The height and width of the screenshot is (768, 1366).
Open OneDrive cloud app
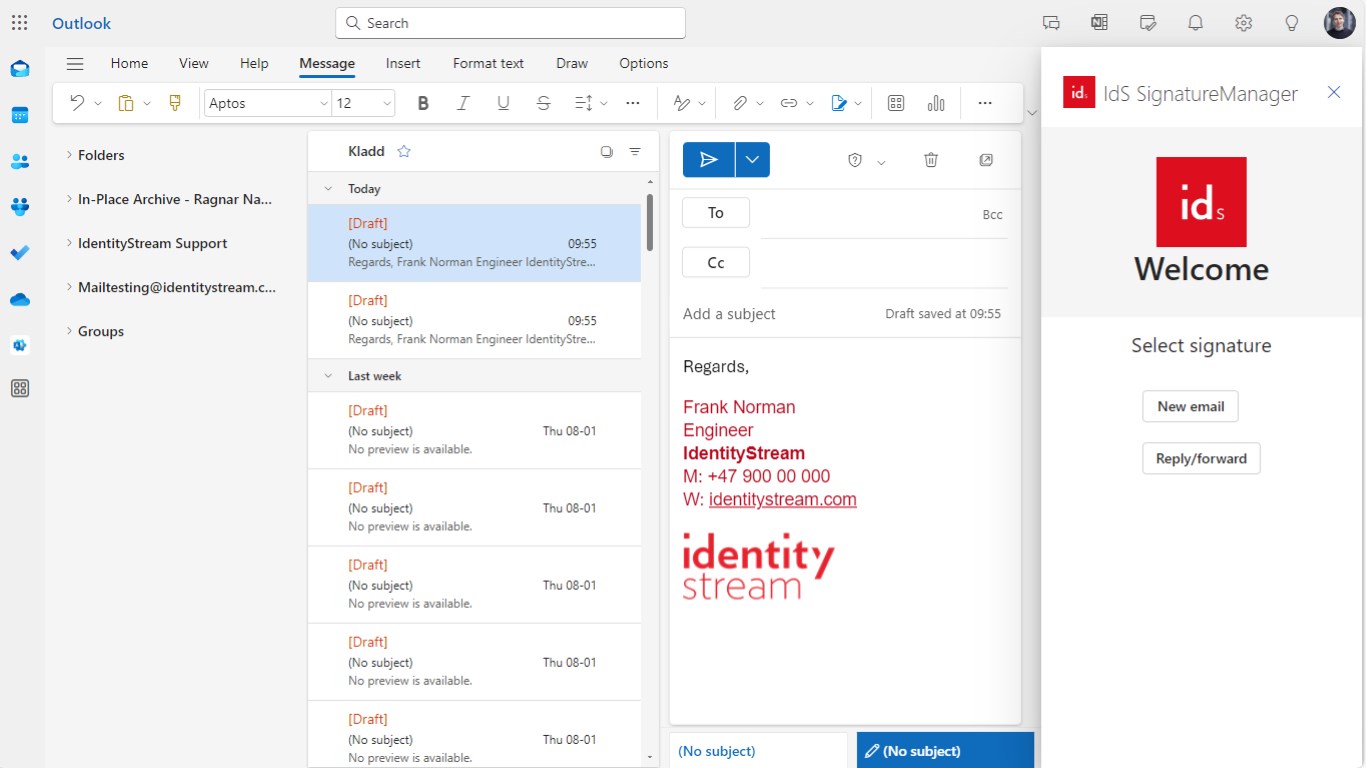coord(20,299)
